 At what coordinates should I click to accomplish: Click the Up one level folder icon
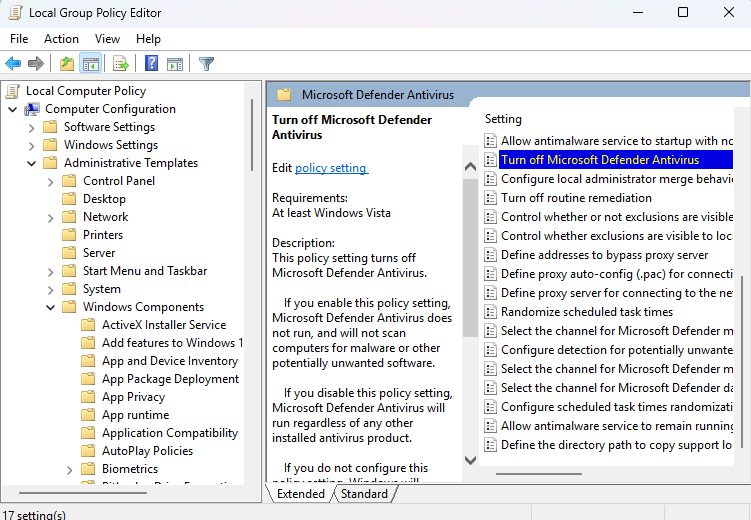67,63
